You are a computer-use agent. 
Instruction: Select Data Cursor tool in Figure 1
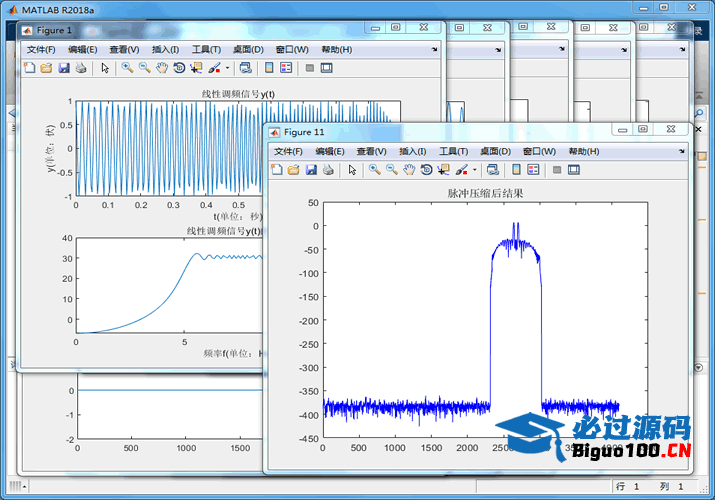coord(197,68)
